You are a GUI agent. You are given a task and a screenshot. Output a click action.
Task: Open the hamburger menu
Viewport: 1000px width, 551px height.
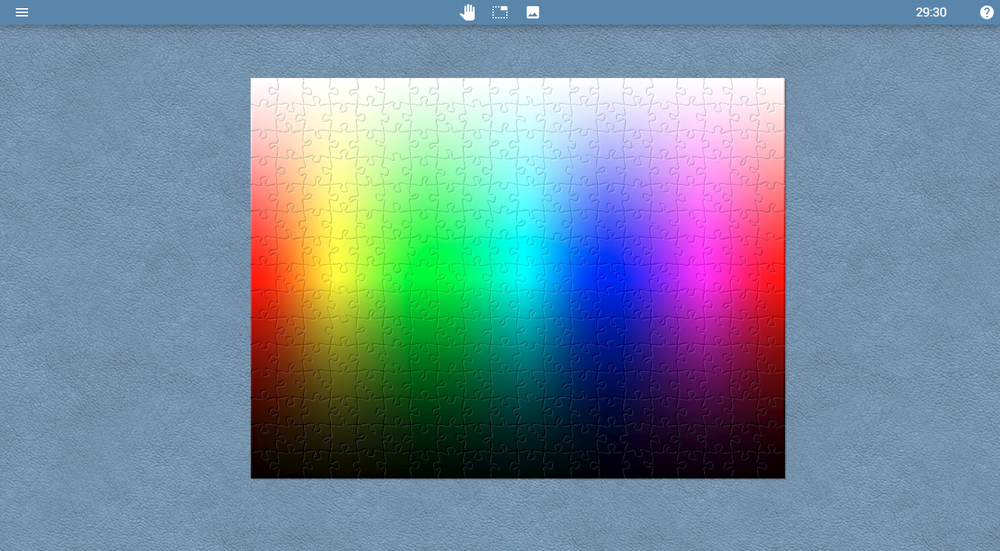[x=22, y=12]
